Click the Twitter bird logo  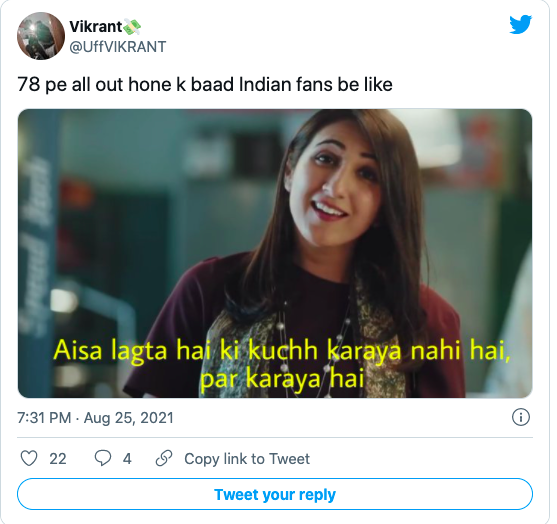520,25
